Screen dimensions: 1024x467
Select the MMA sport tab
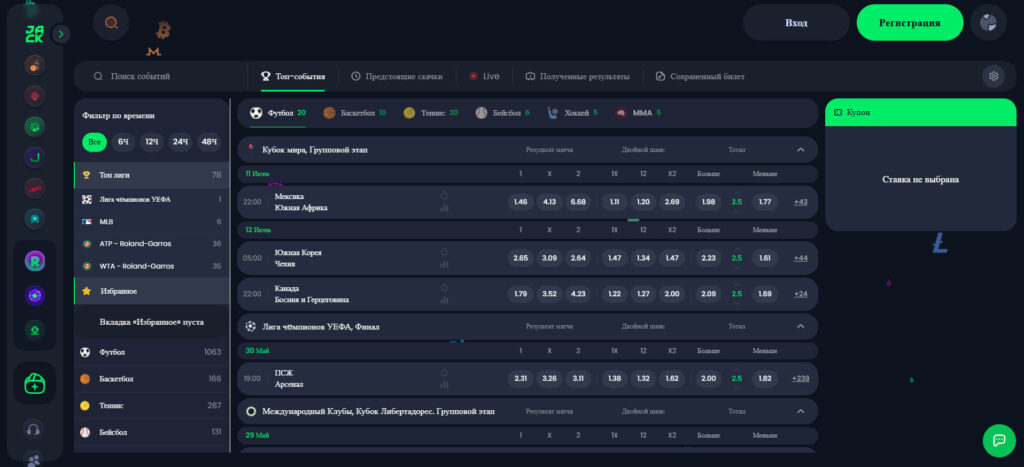click(638, 113)
